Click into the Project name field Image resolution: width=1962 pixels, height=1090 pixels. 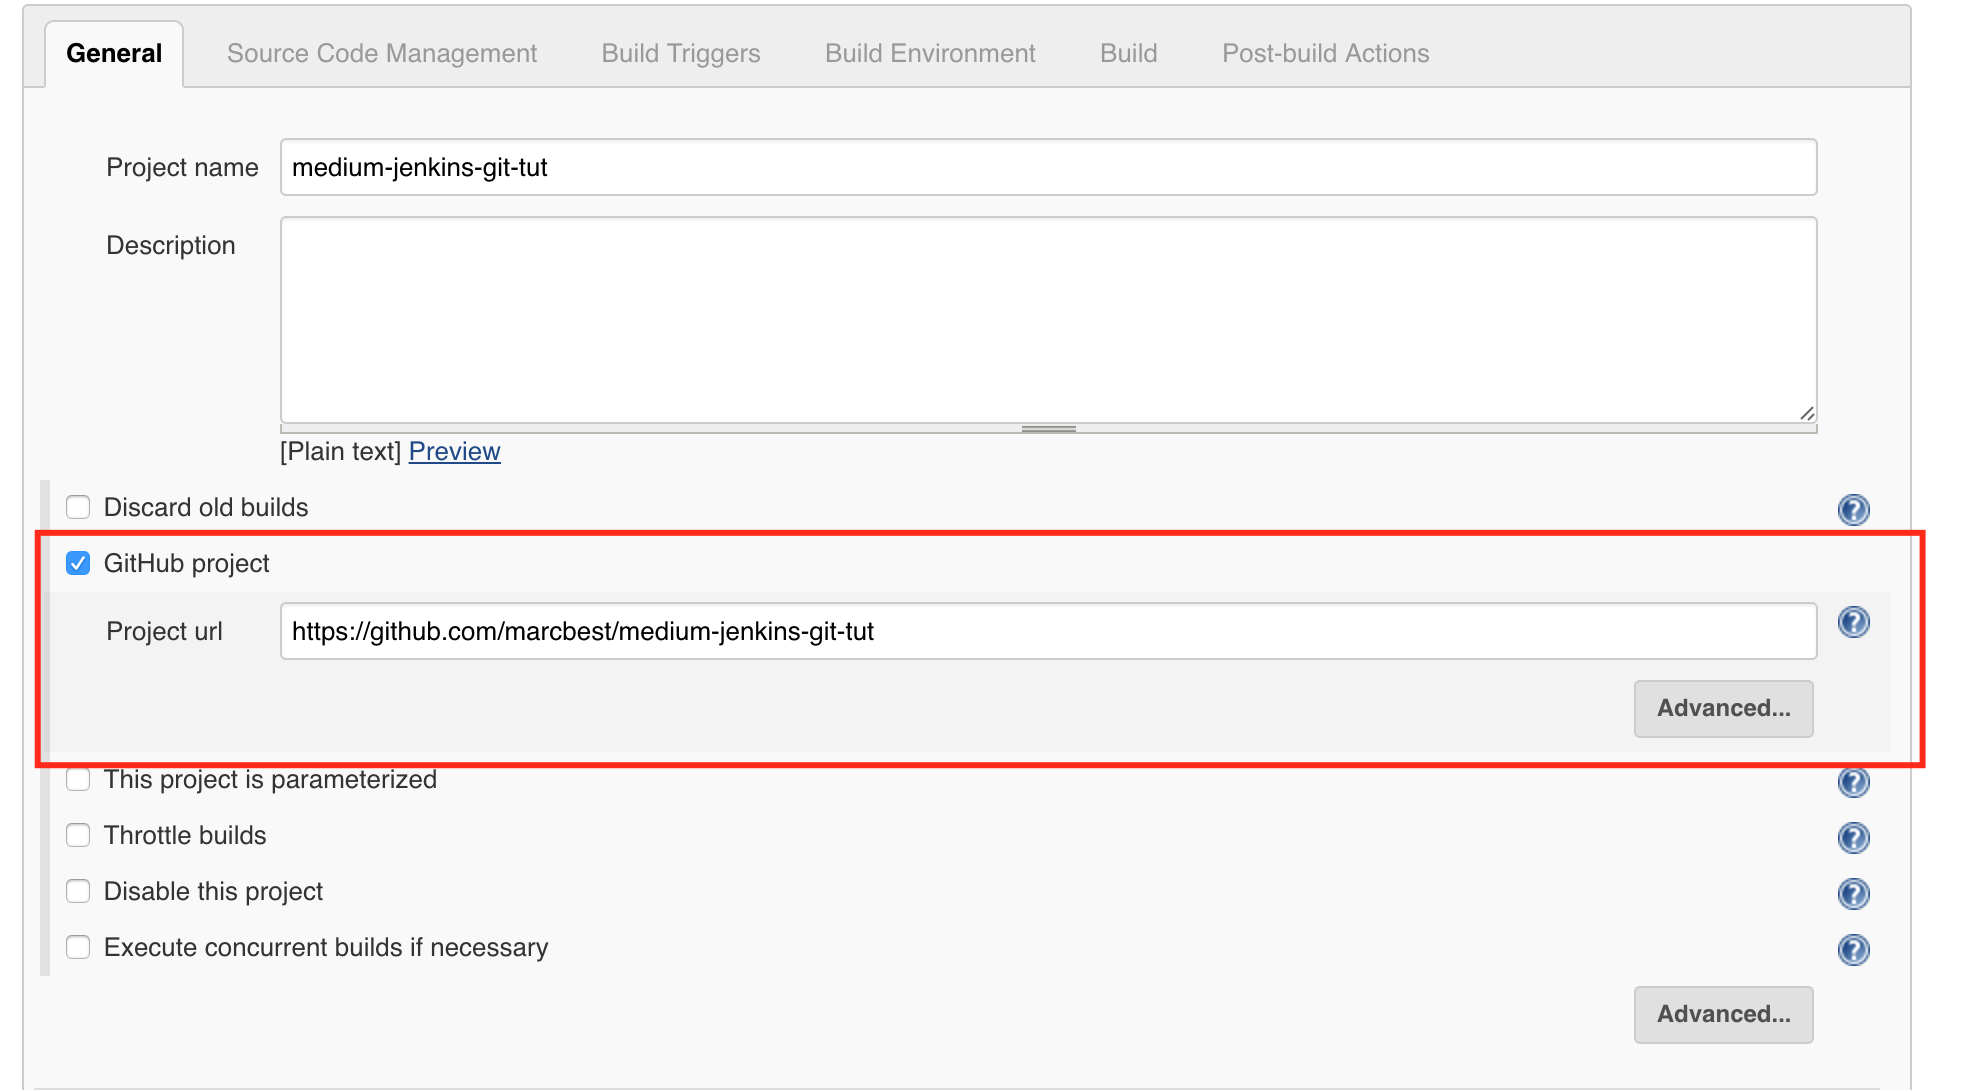point(1047,167)
